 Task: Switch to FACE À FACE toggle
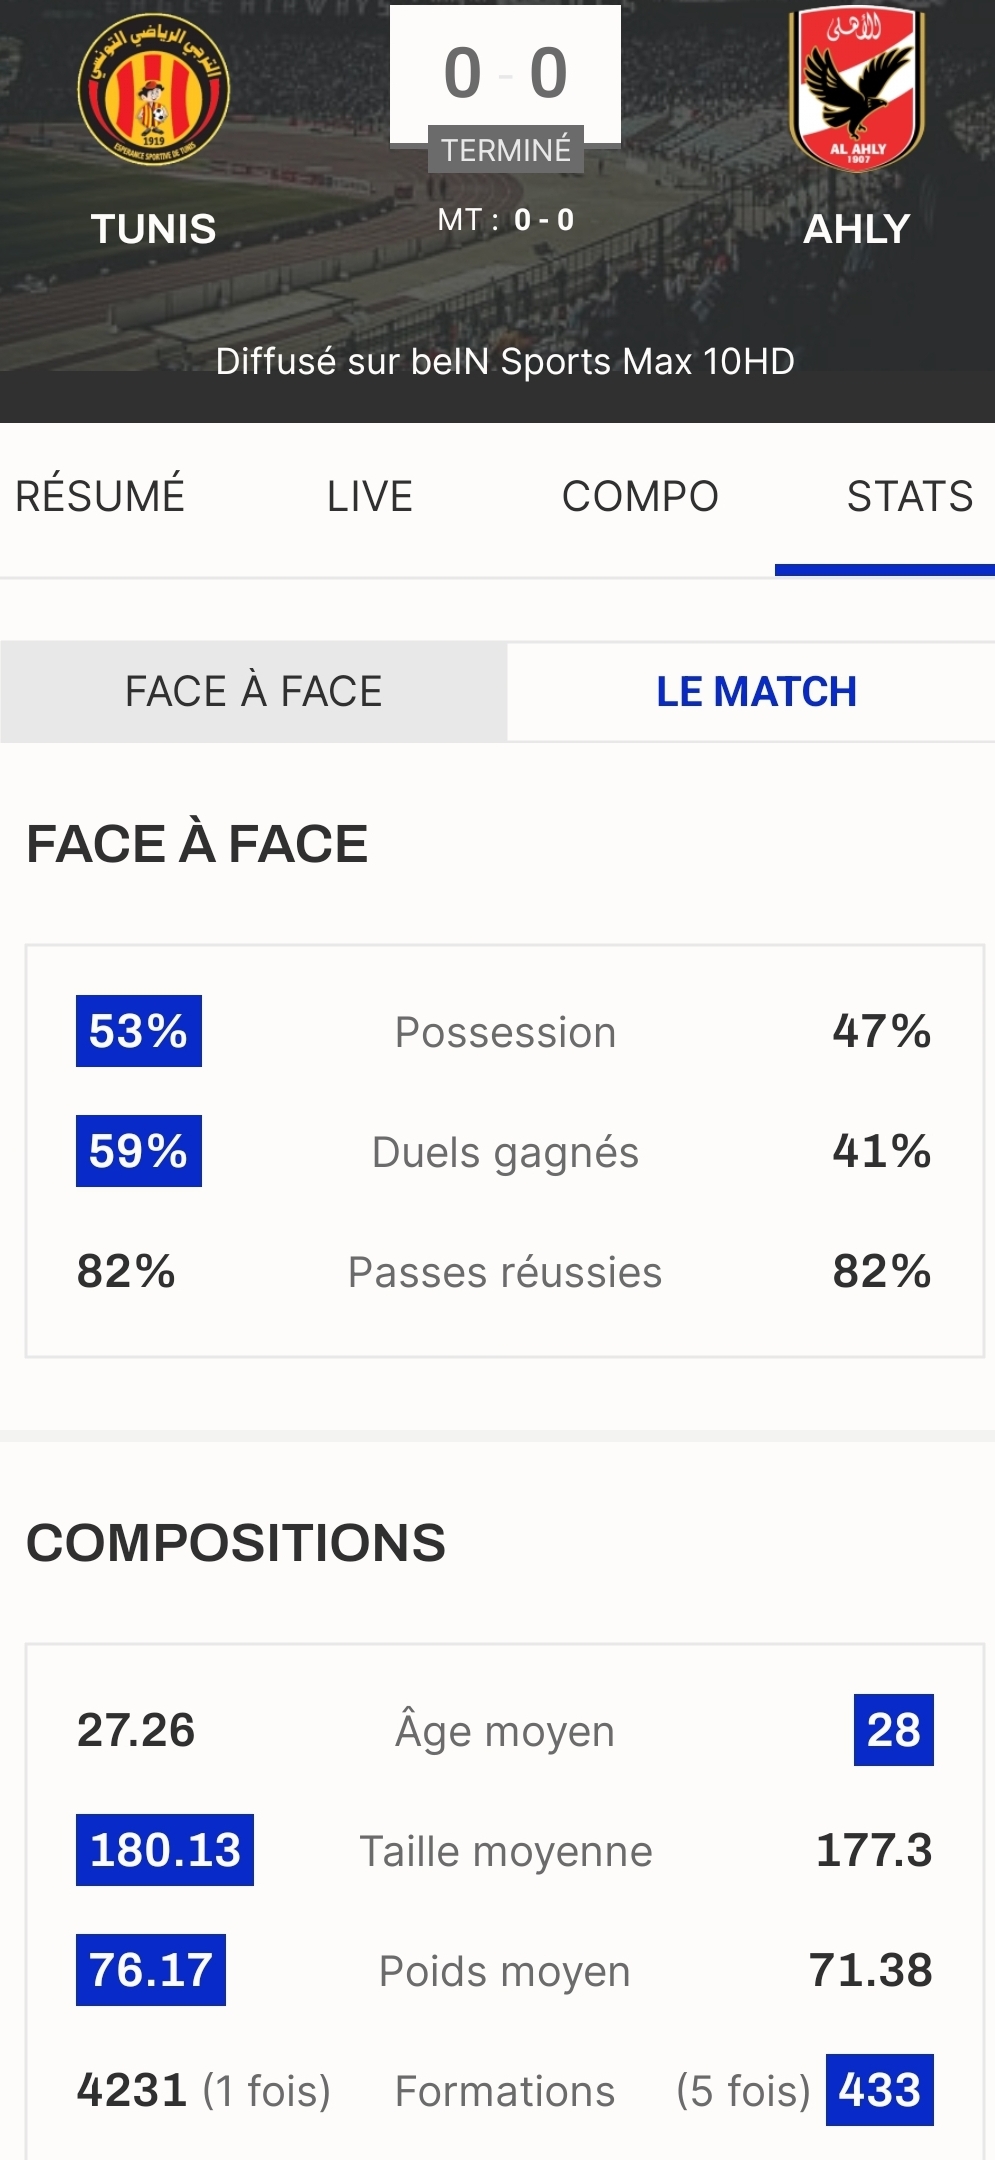click(x=254, y=692)
